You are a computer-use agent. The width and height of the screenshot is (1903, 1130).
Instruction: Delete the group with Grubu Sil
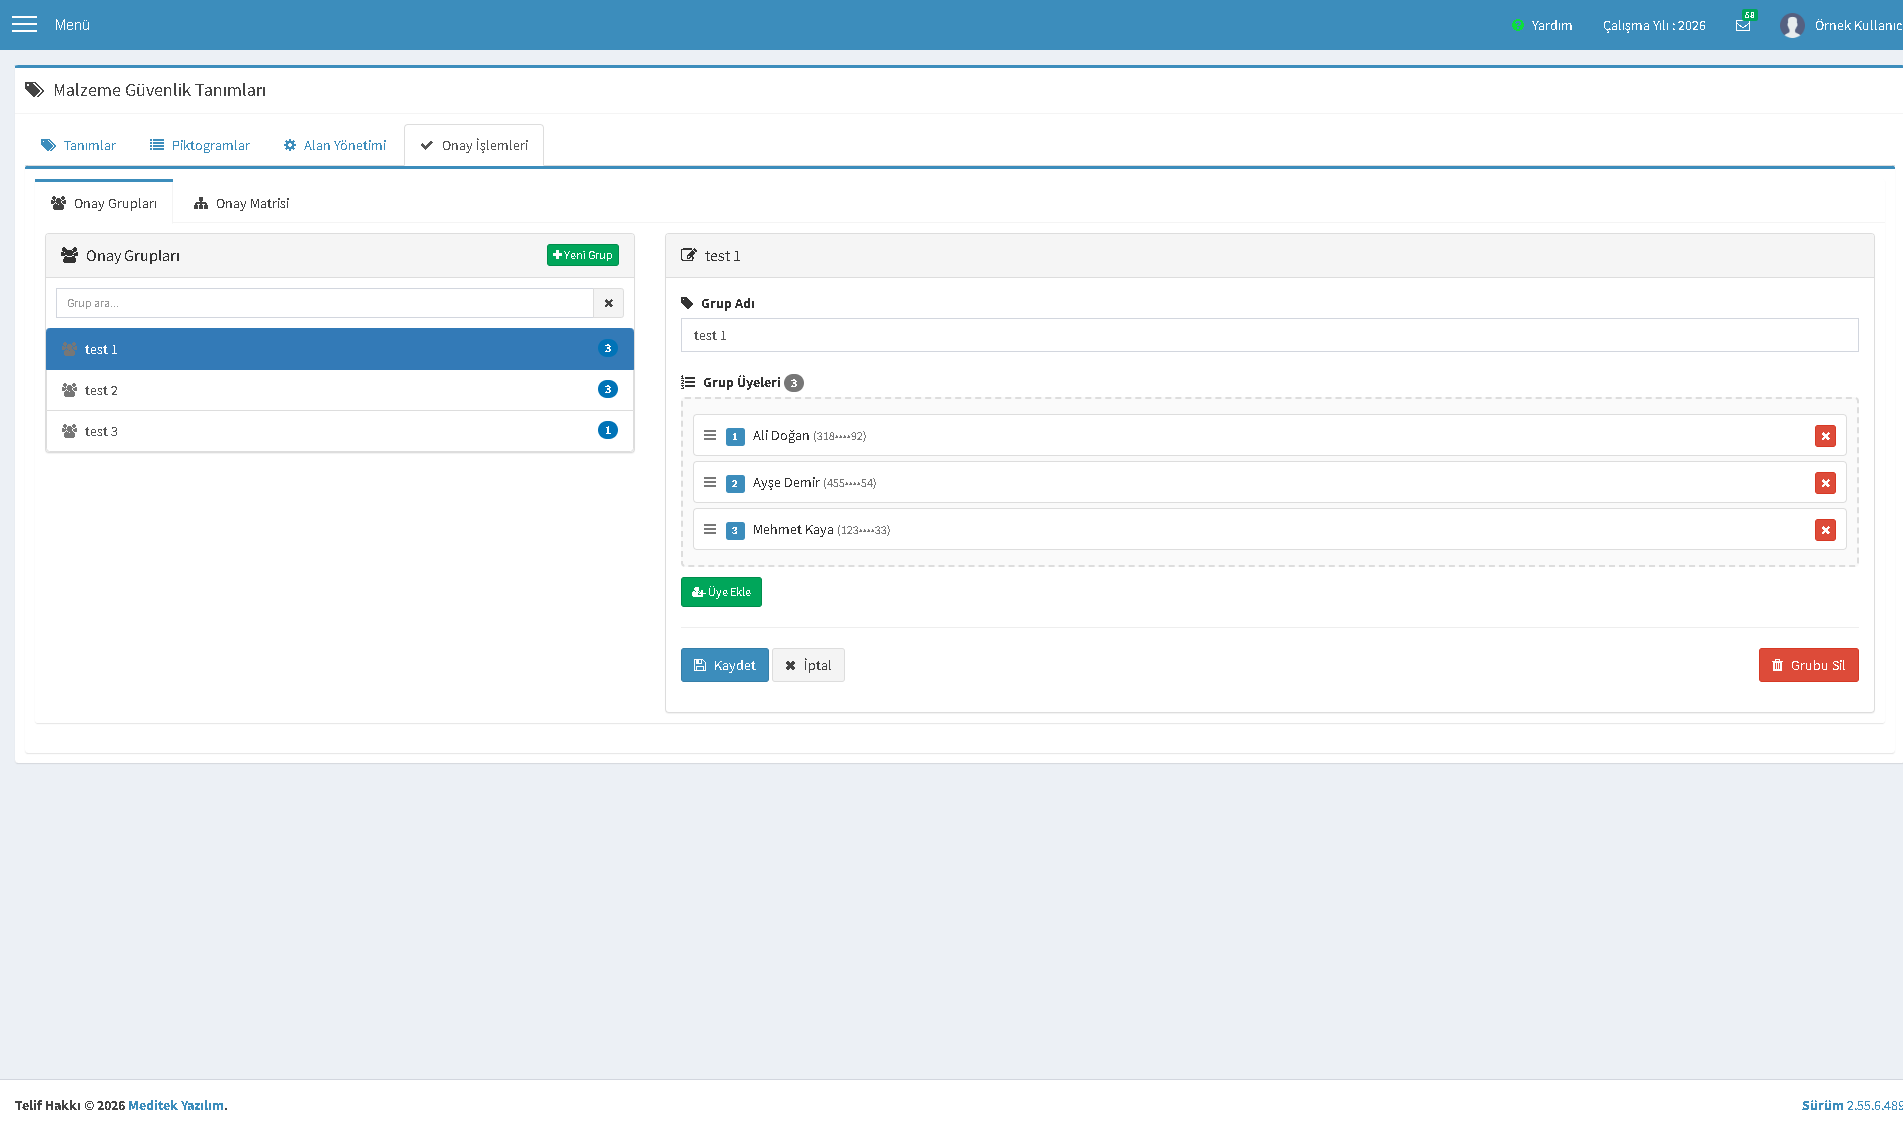click(x=1808, y=665)
